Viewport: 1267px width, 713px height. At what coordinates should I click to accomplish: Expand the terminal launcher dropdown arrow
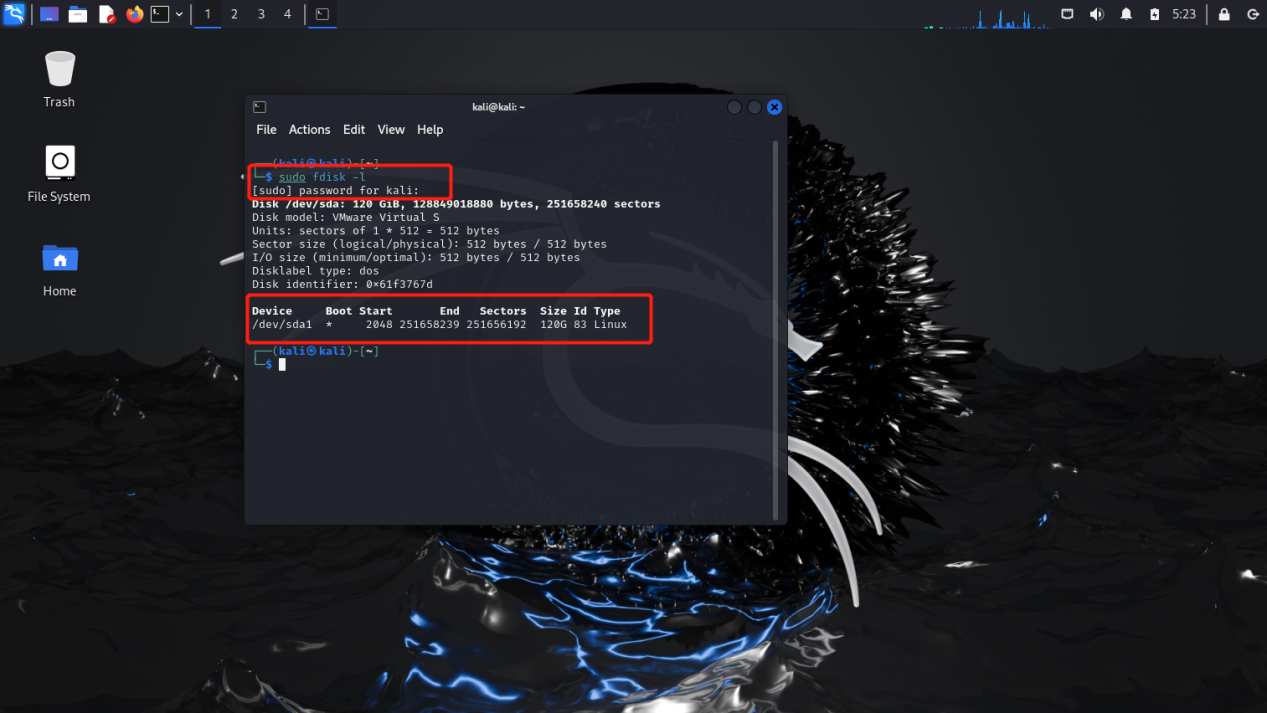[x=179, y=15]
